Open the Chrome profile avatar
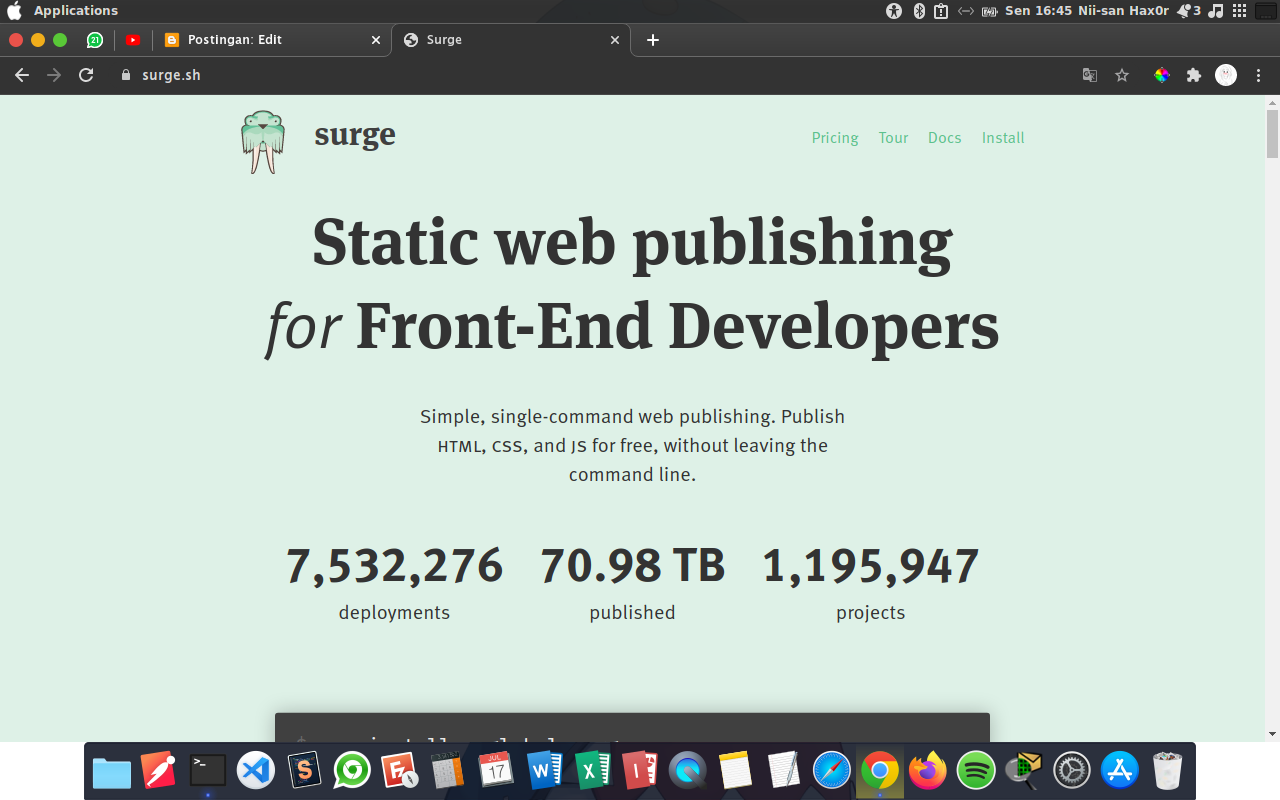The width and height of the screenshot is (1280, 800). [x=1226, y=75]
